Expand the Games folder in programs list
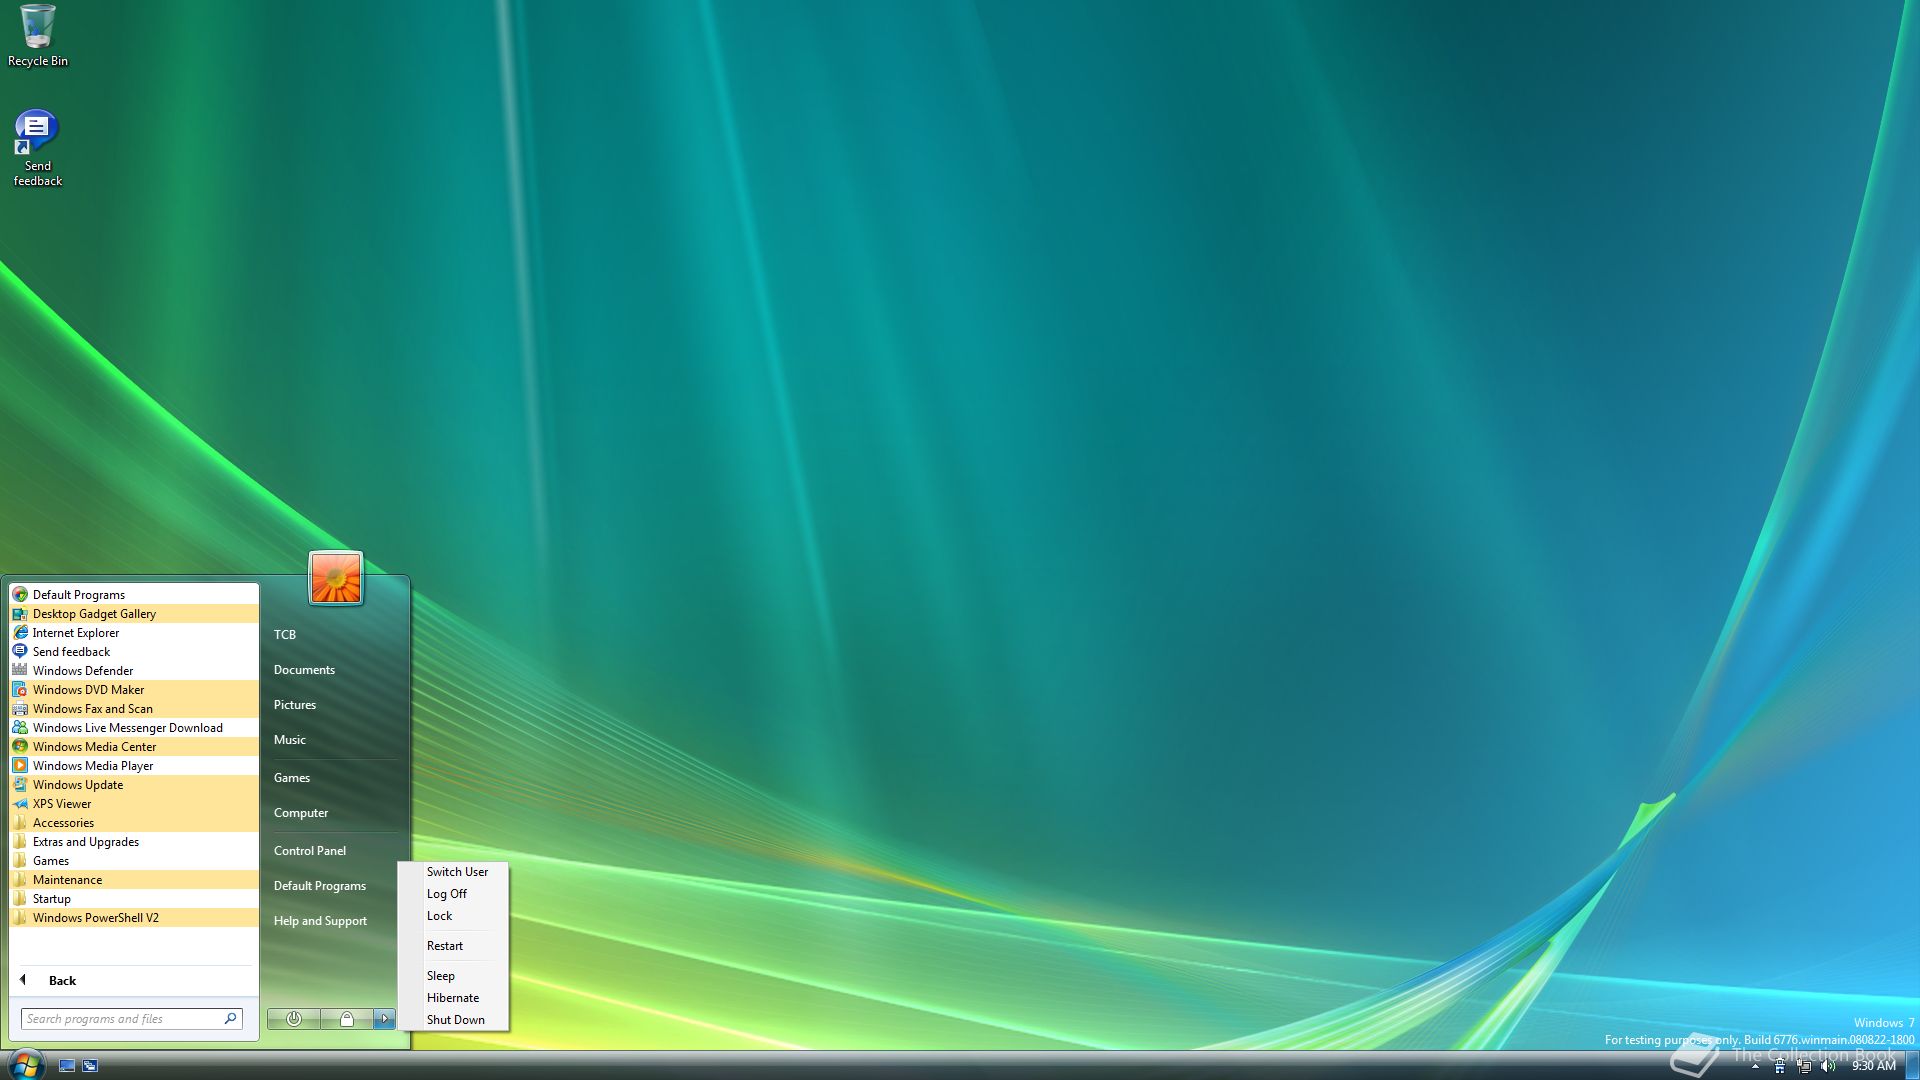The width and height of the screenshot is (1920, 1080). tap(134, 861)
